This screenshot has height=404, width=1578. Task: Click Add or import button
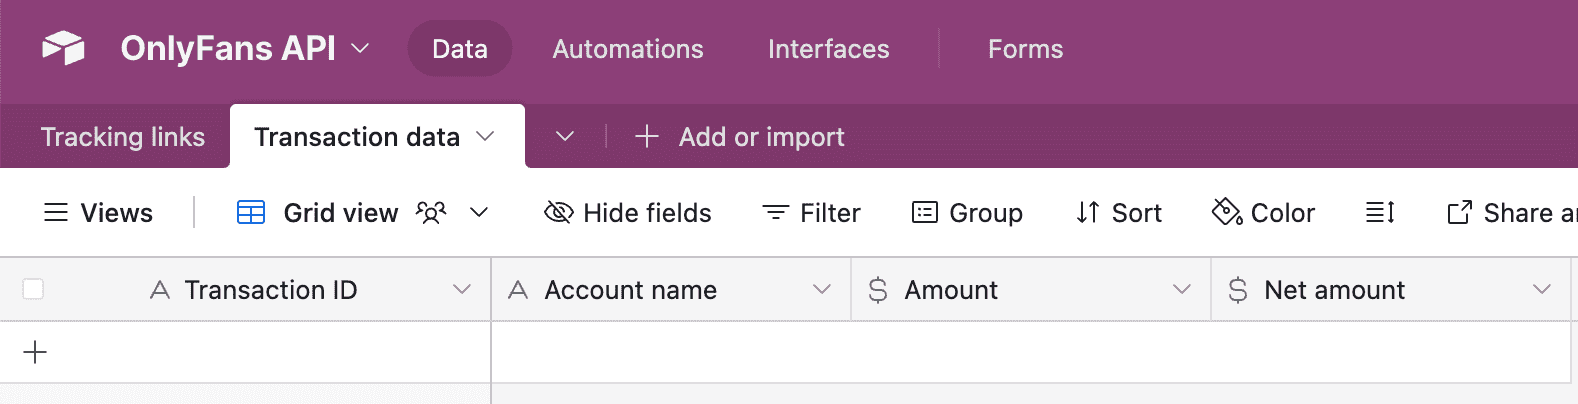[x=740, y=137]
